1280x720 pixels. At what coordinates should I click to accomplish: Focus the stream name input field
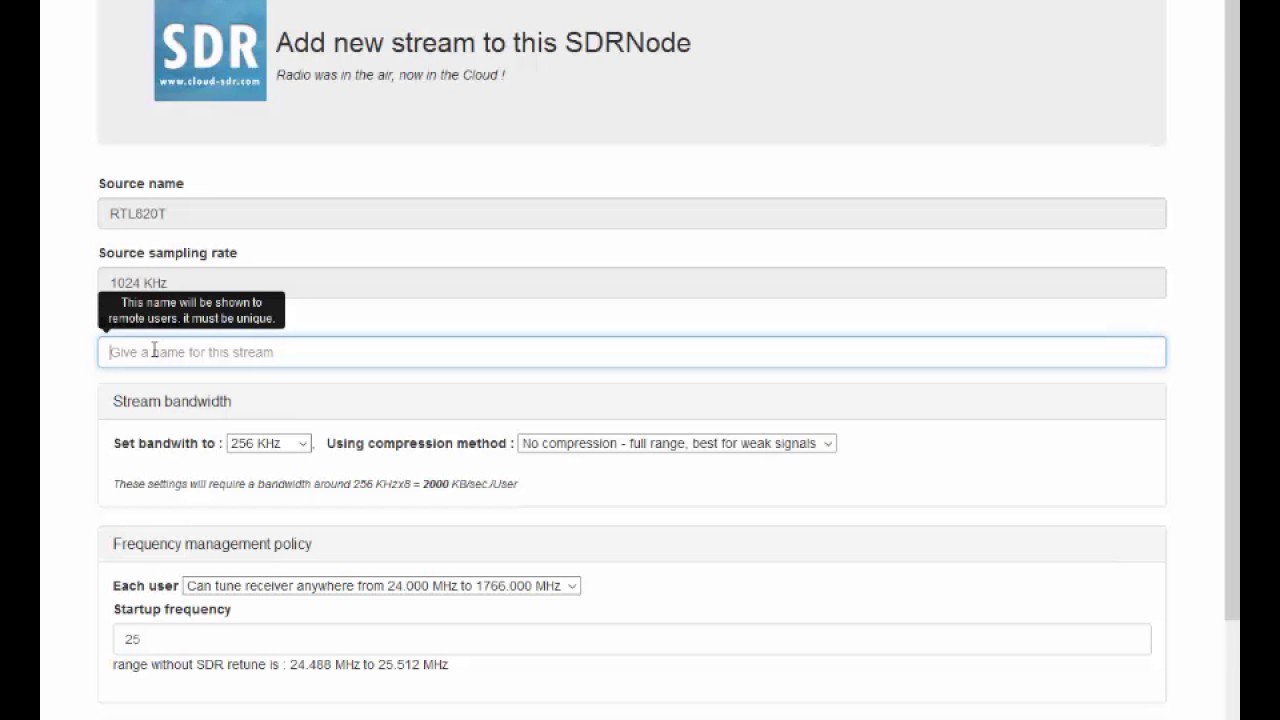(630, 352)
